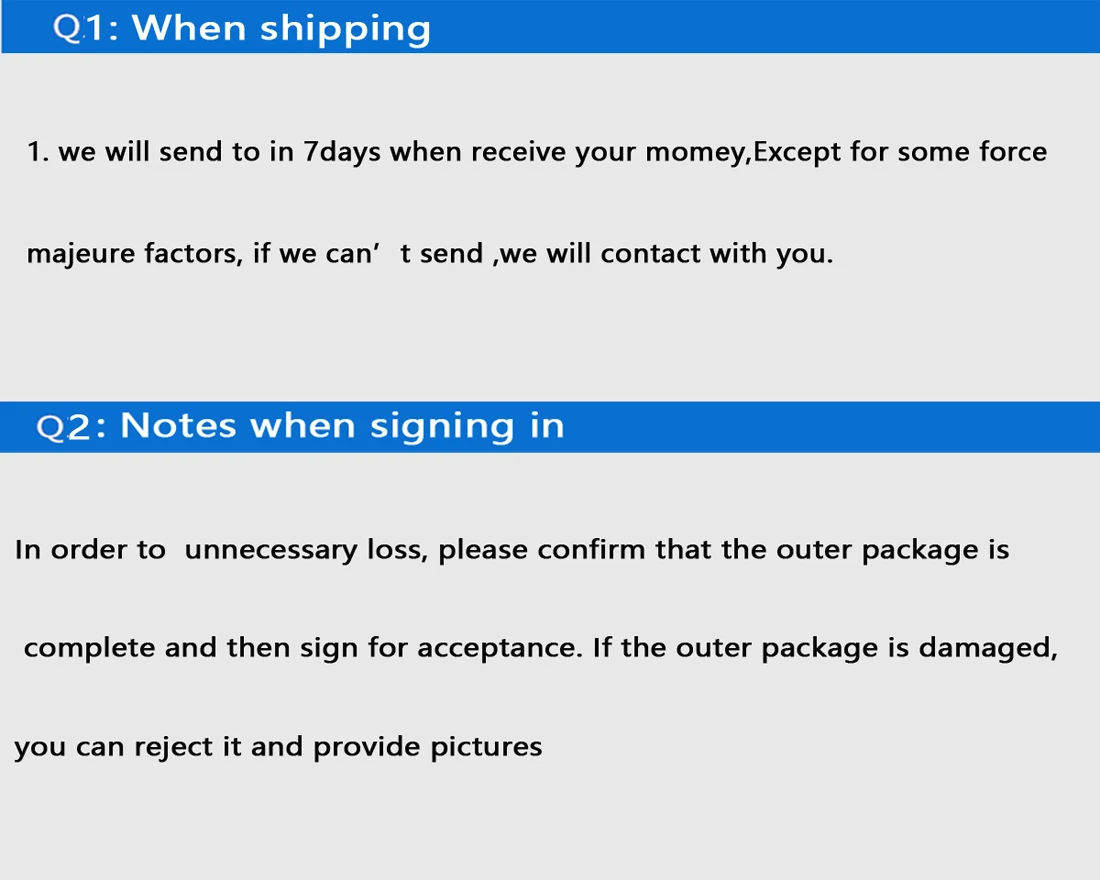Click the misspelled word 'momey'
Screen dimensions: 1100x880
coord(695,153)
